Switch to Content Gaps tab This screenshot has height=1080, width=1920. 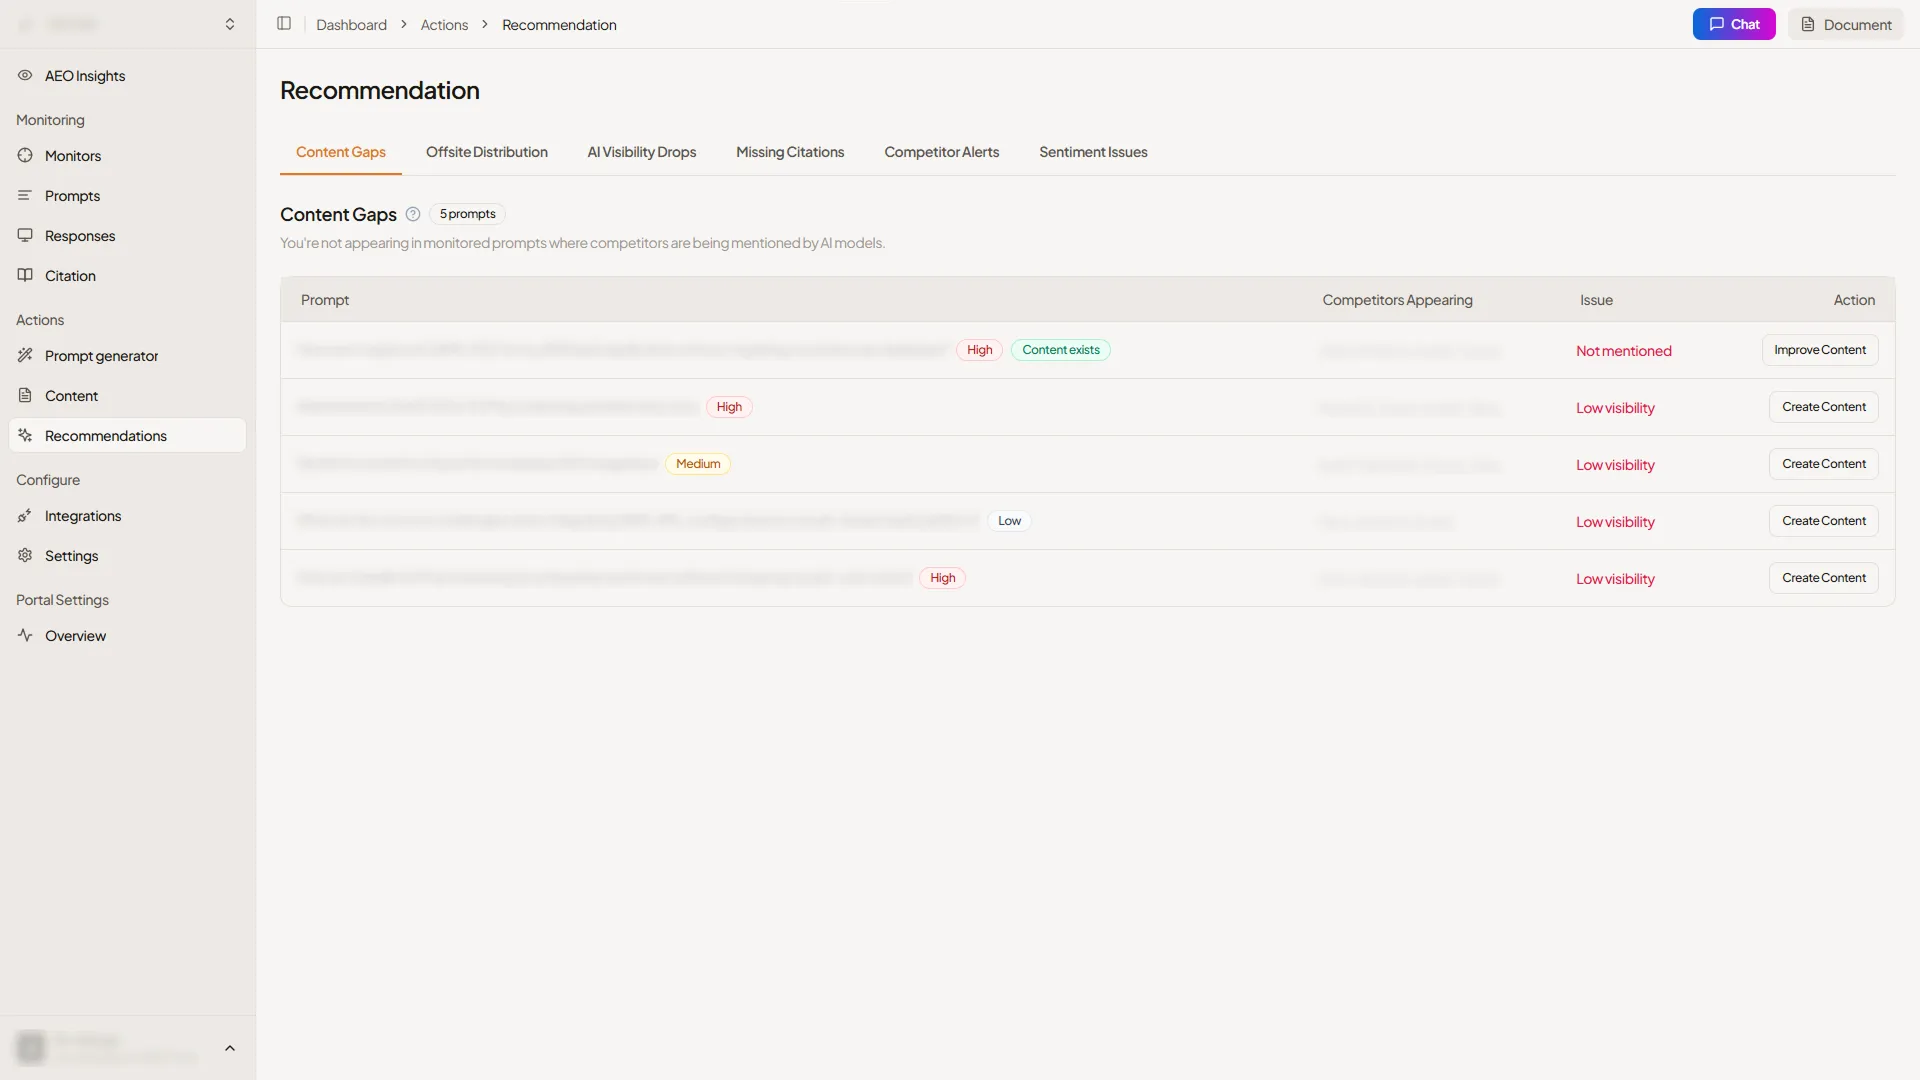coord(341,153)
